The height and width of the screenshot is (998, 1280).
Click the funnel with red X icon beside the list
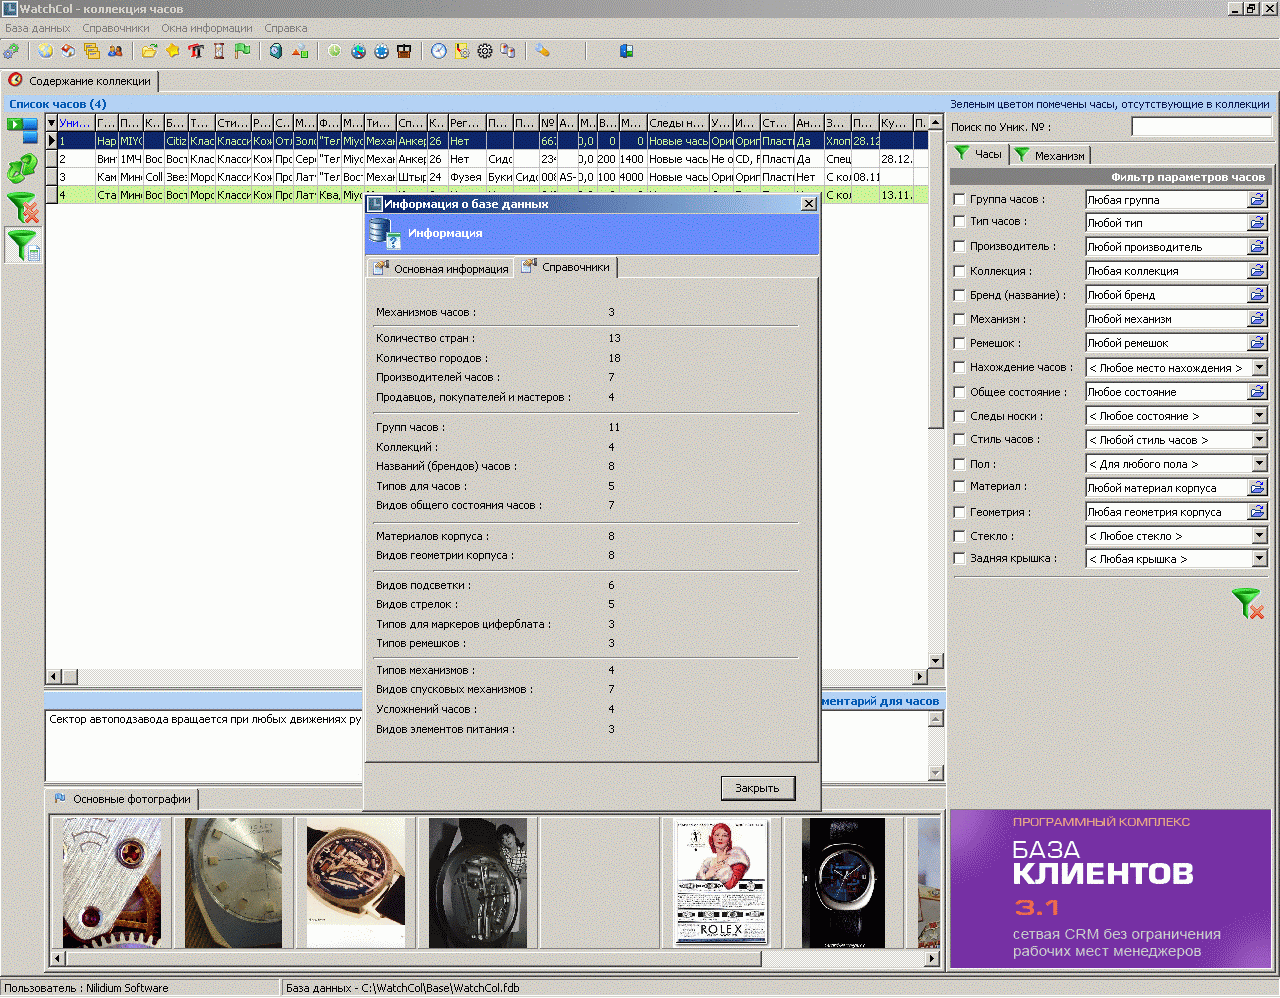21,208
